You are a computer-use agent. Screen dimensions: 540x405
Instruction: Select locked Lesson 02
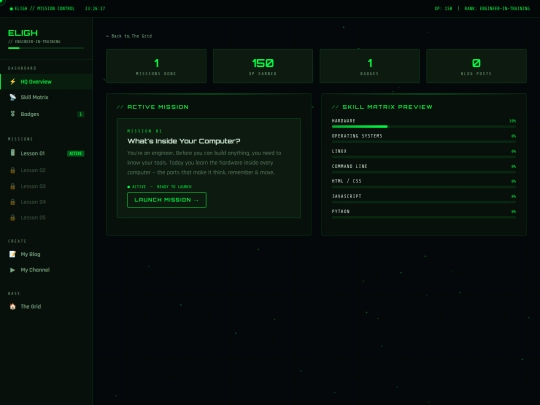pyautogui.click(x=46, y=170)
